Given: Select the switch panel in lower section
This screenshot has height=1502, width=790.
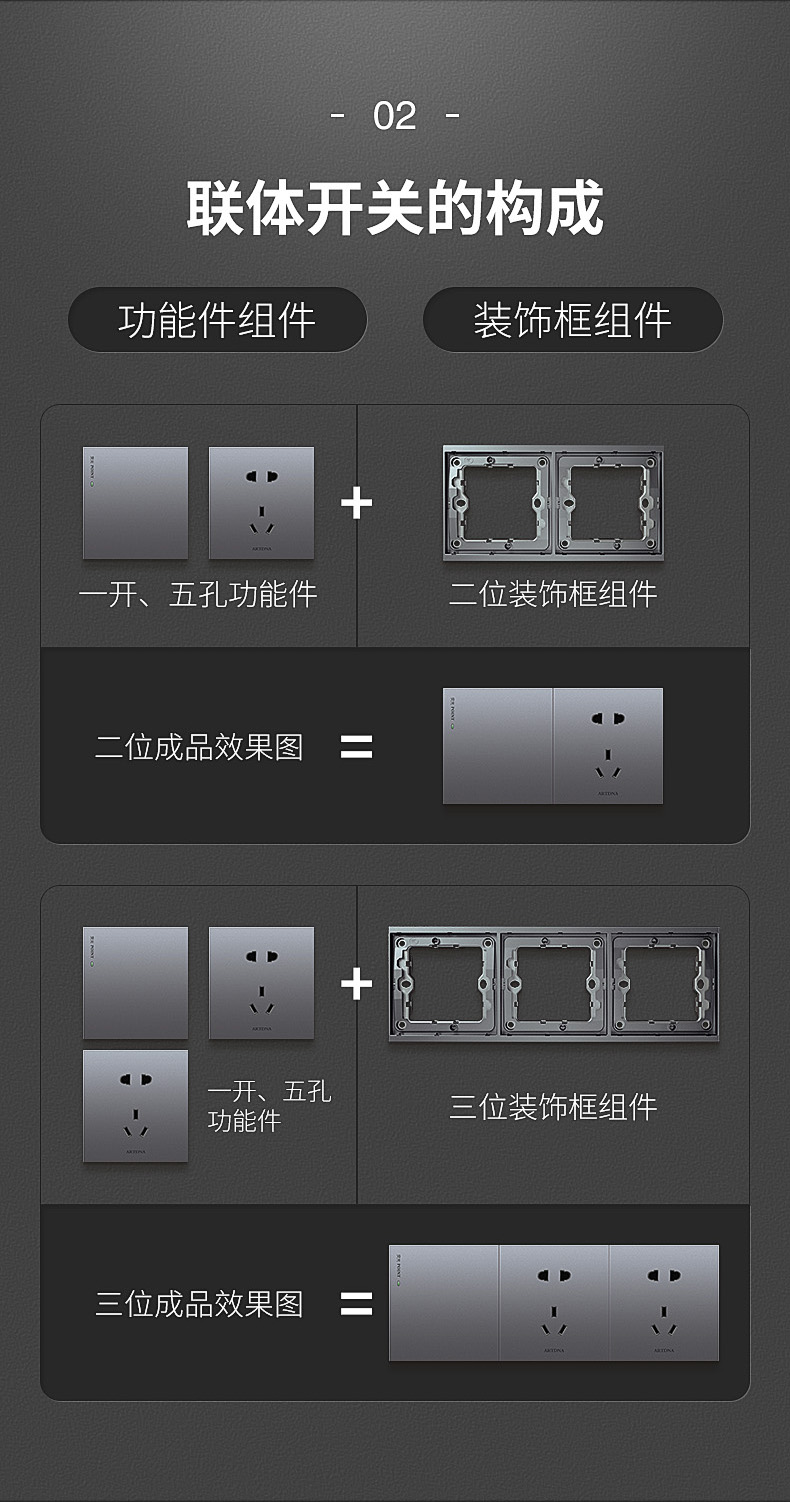Looking at the screenshot, I should 135,983.
